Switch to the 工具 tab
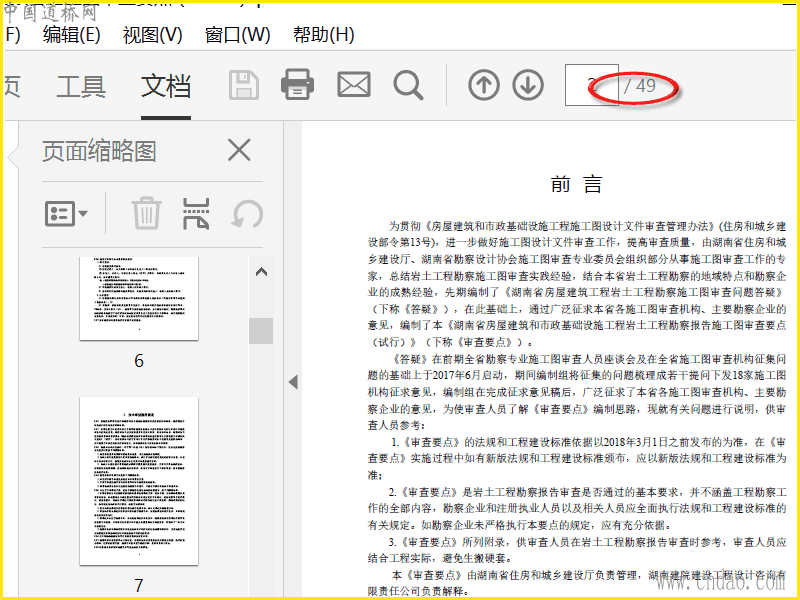 pos(81,86)
